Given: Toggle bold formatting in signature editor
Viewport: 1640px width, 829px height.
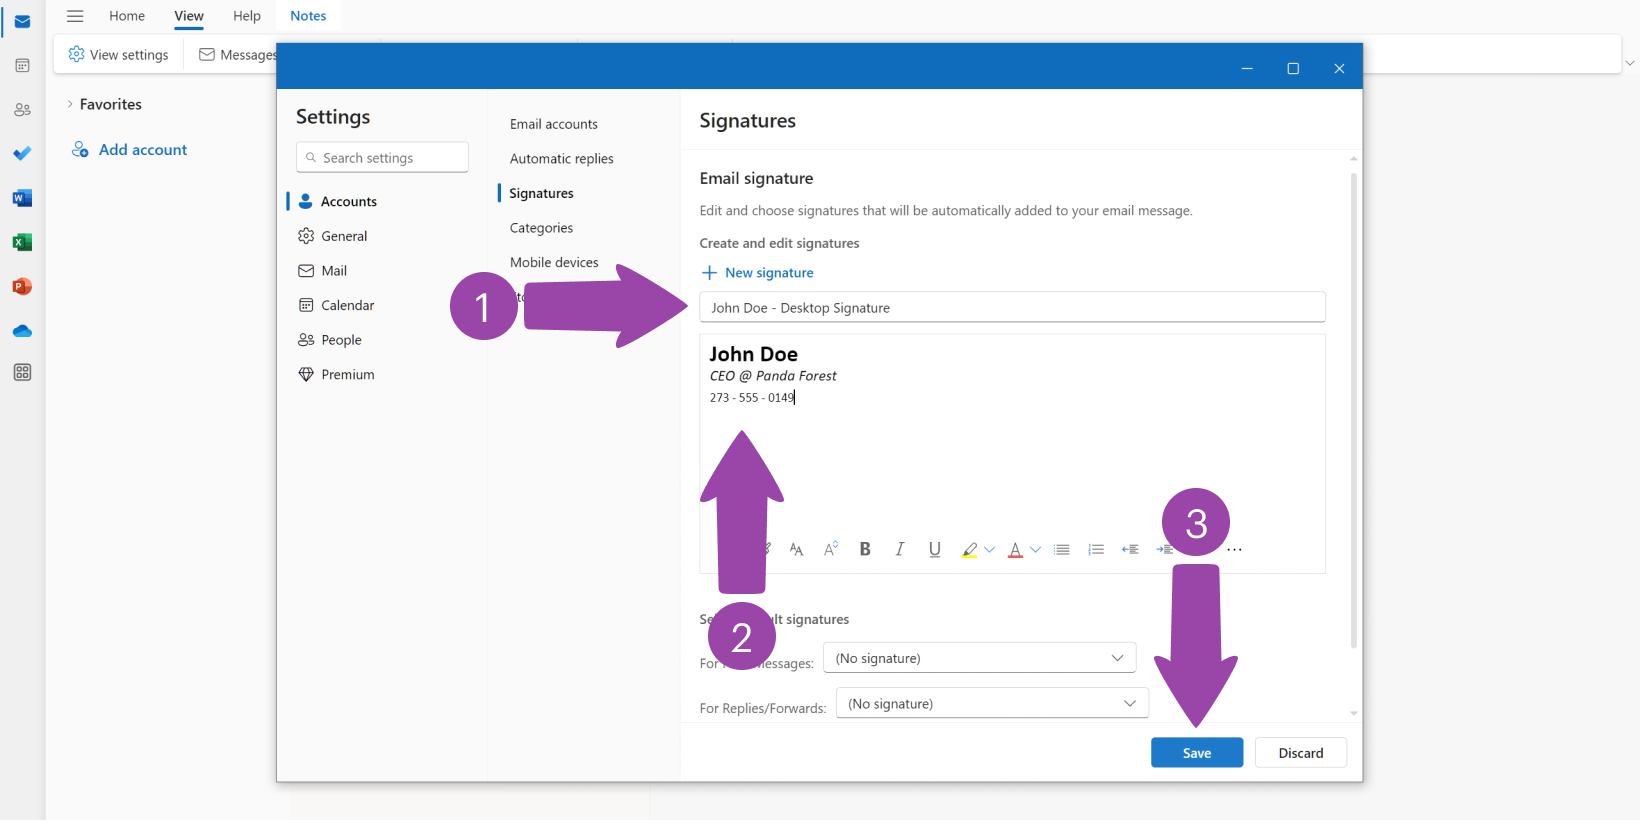Looking at the screenshot, I should (x=865, y=549).
